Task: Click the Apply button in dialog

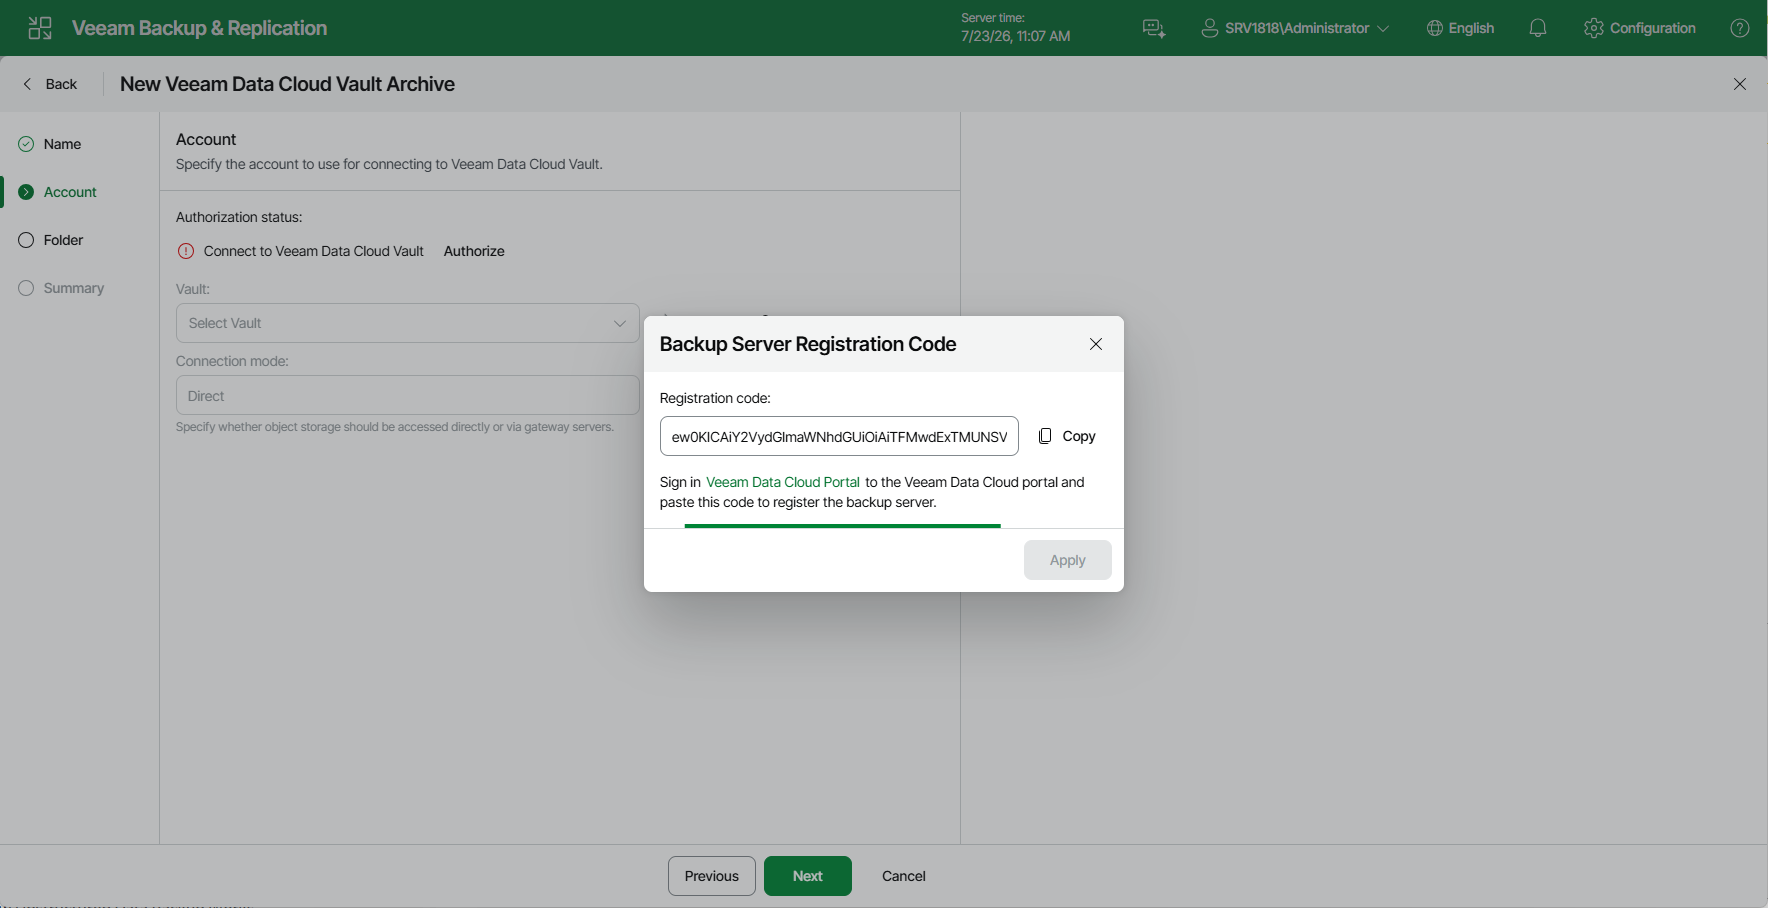Action: click(1068, 560)
